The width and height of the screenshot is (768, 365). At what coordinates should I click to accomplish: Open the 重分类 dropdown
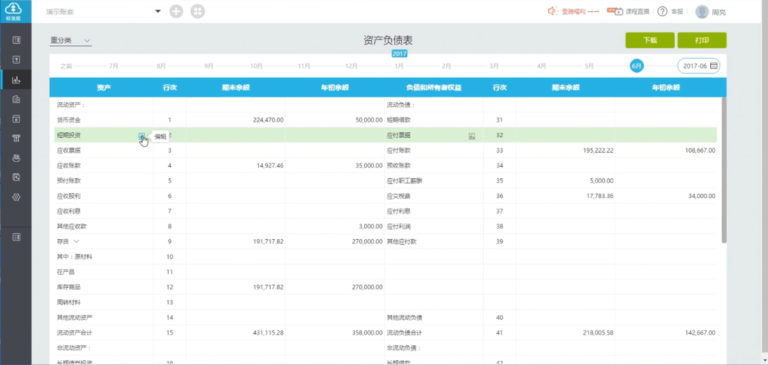[x=71, y=41]
